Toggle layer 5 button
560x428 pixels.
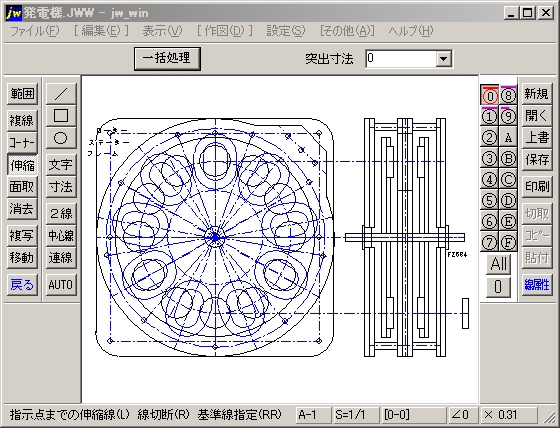tap(489, 201)
